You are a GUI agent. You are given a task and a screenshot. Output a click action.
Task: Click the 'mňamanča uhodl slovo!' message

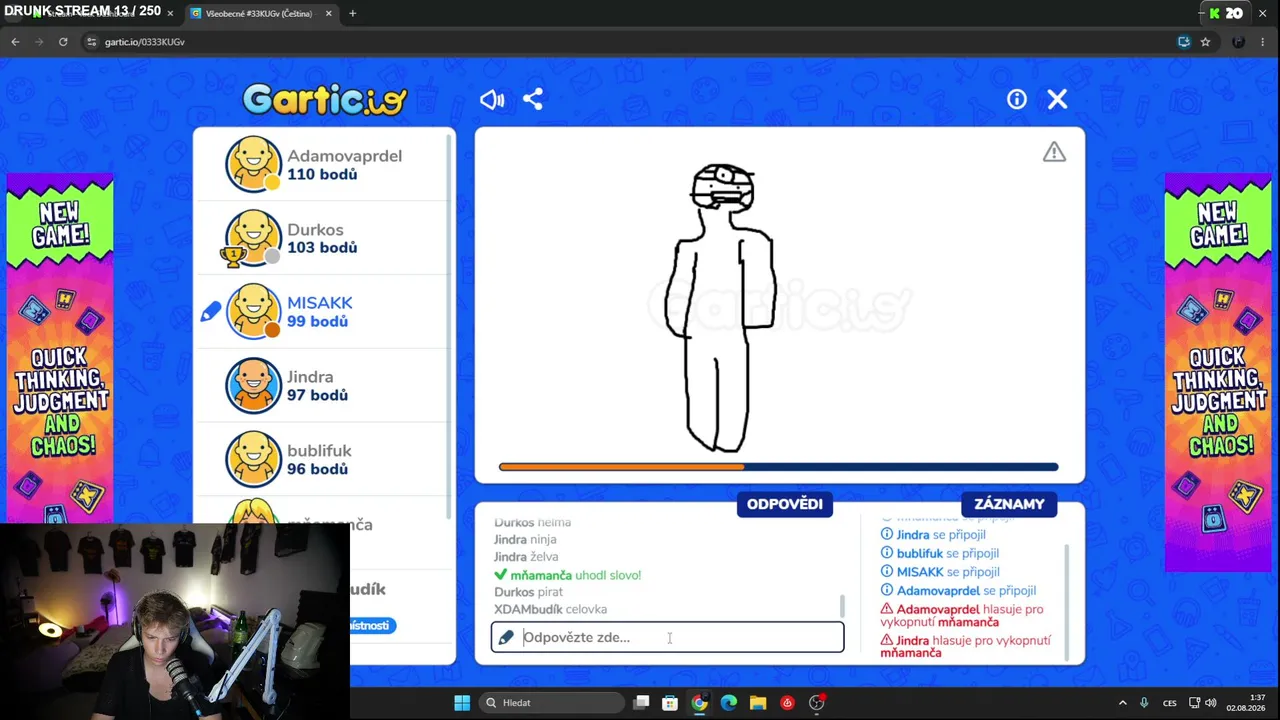(568, 575)
